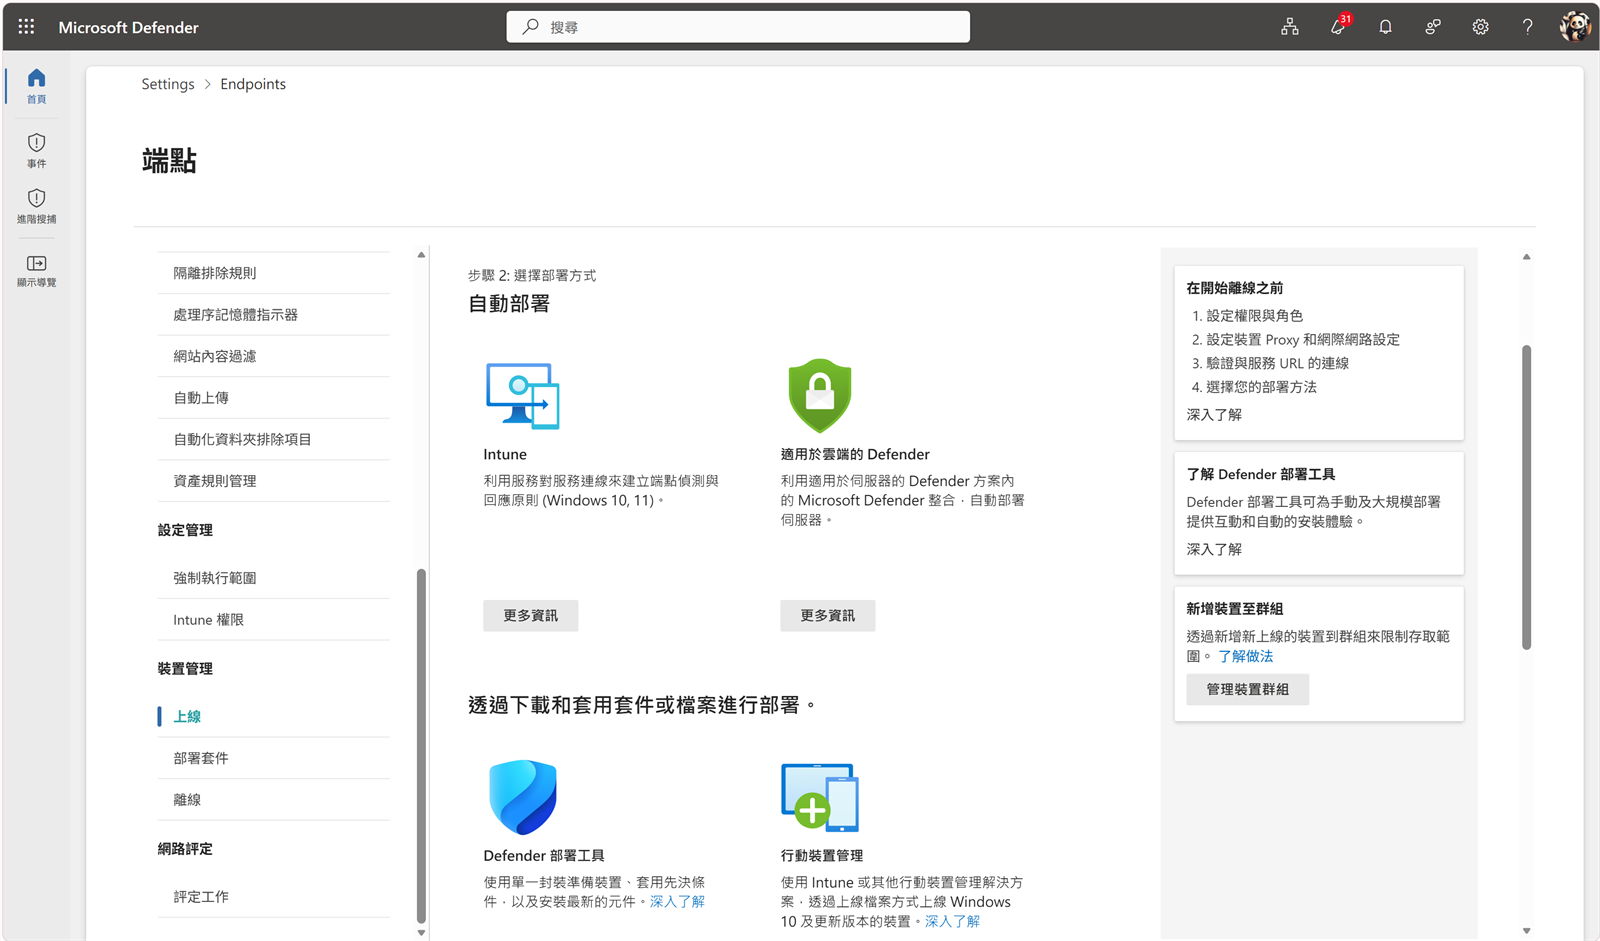
Task: Click the Endpoints breadcrumb
Action: [253, 84]
